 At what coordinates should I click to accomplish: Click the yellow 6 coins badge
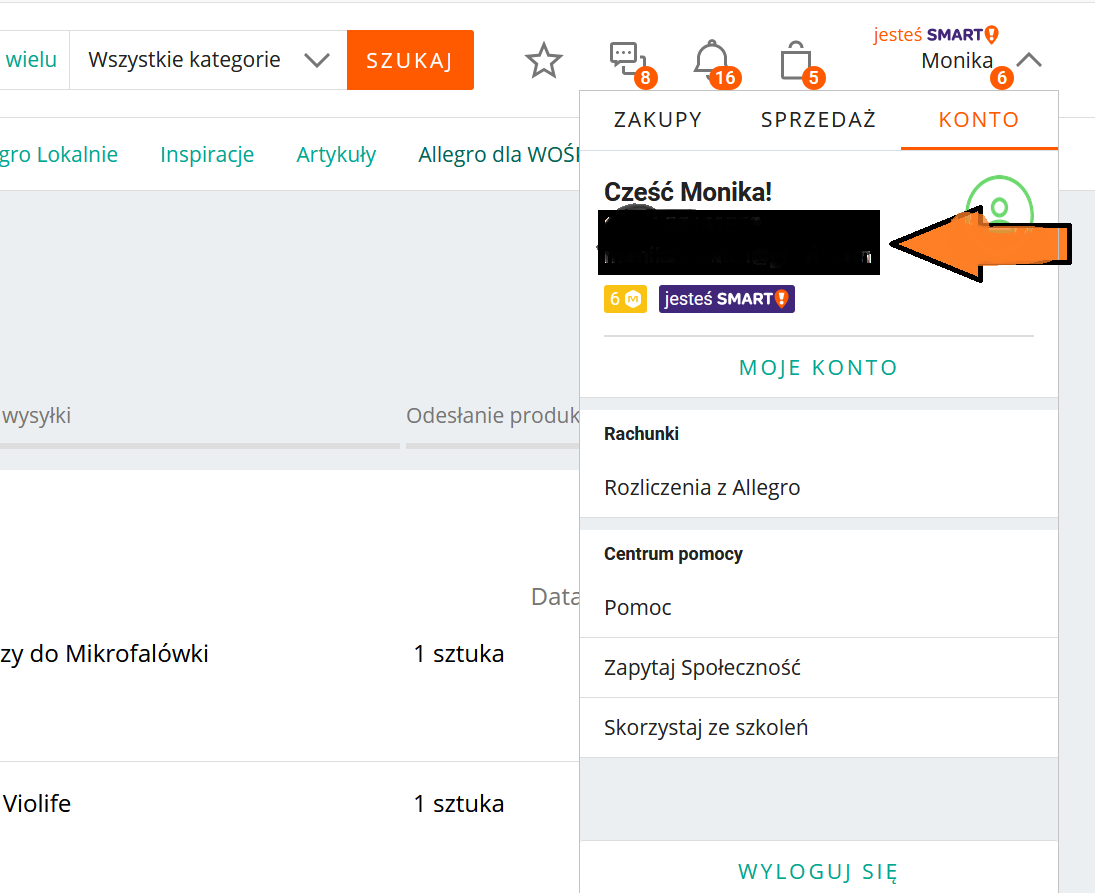625,299
